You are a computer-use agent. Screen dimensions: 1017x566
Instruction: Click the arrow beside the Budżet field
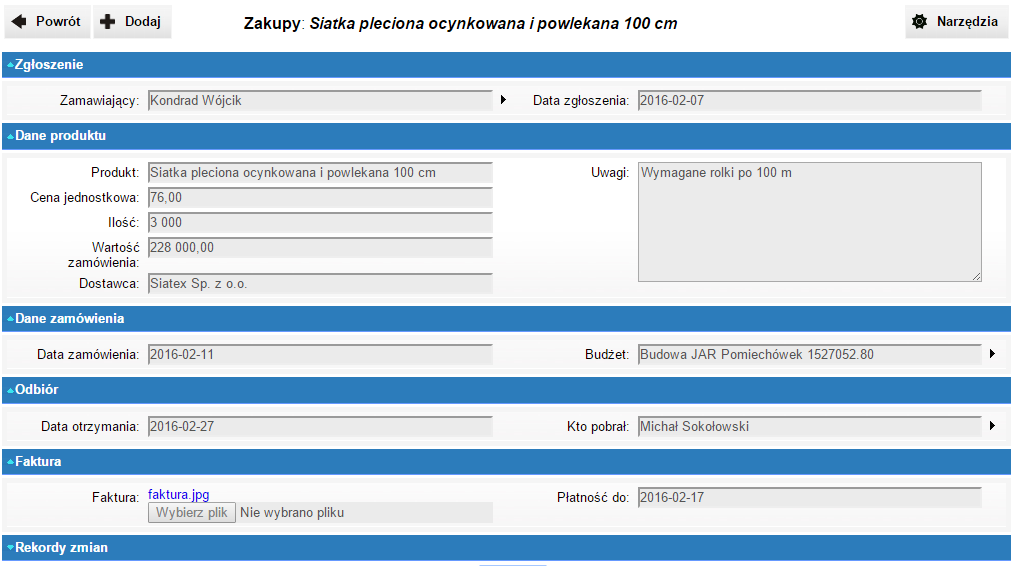992,354
